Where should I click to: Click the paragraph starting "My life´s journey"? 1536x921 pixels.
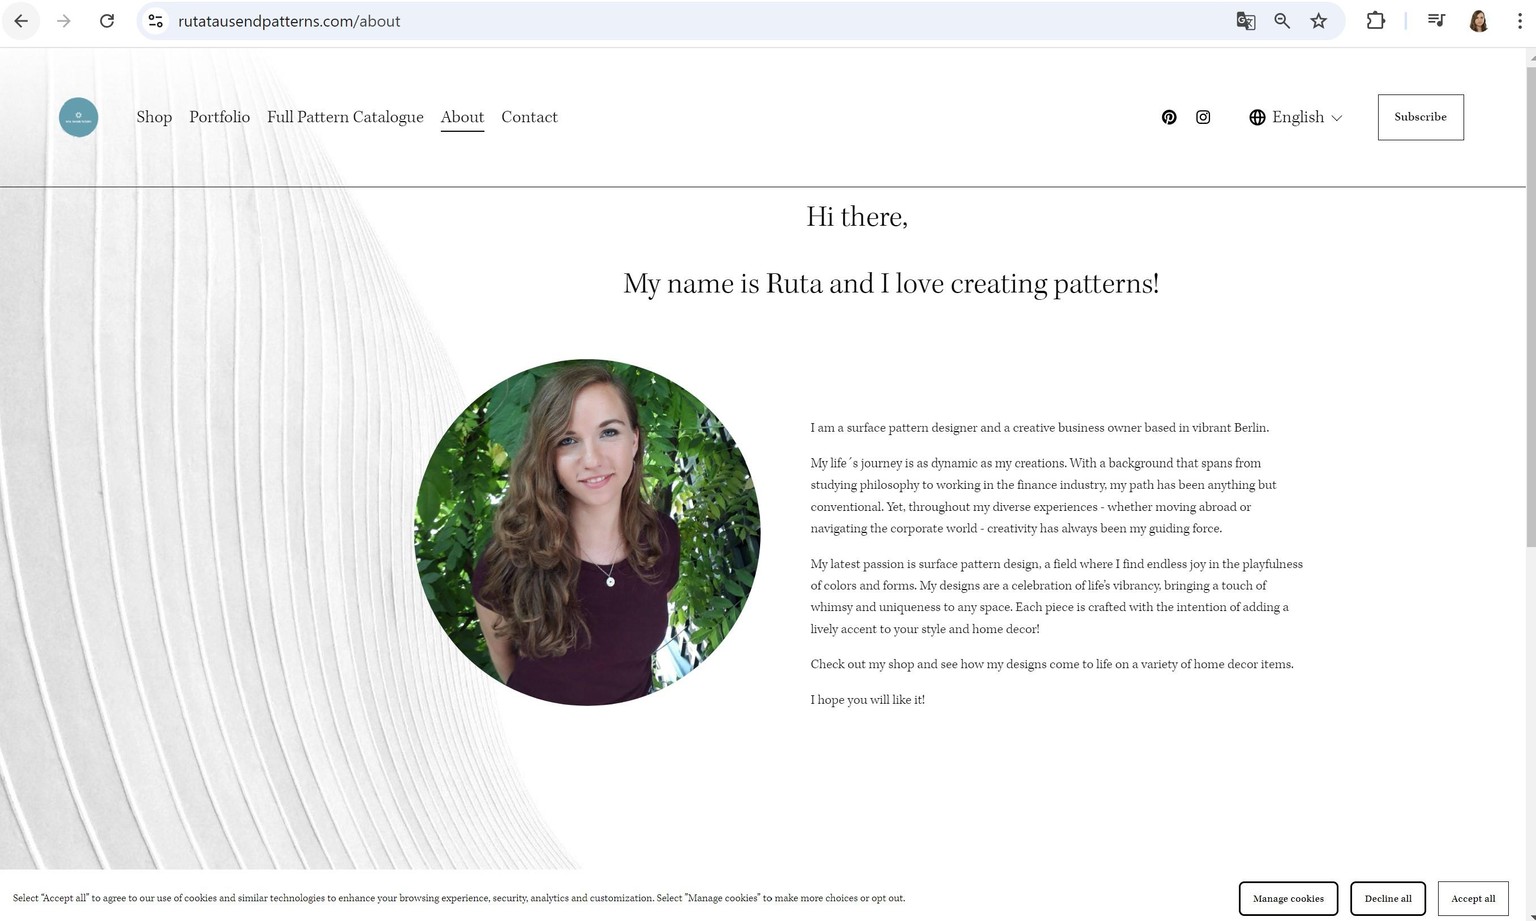pos(1043,495)
